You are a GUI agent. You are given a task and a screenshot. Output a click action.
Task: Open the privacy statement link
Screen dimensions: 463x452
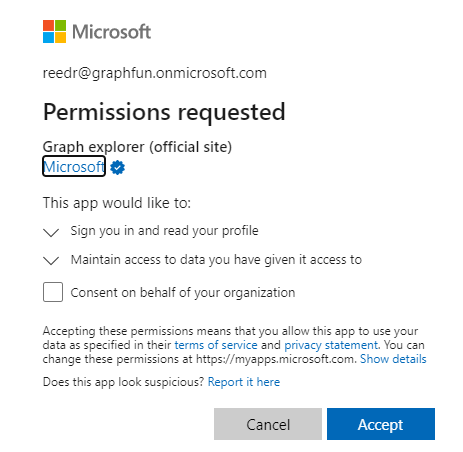pyautogui.click(x=331, y=345)
